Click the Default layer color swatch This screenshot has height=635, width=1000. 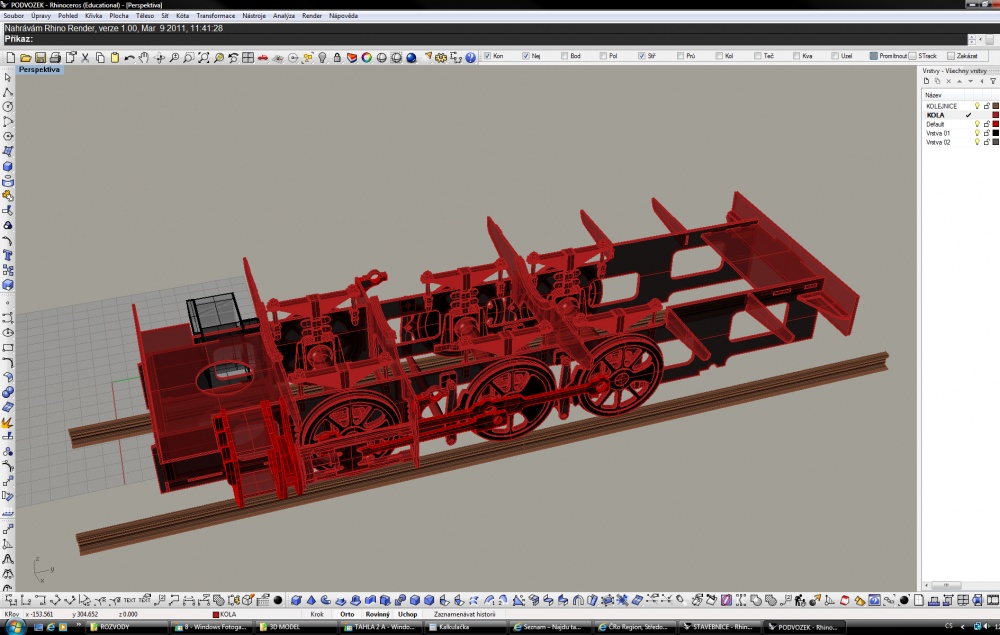(x=996, y=124)
